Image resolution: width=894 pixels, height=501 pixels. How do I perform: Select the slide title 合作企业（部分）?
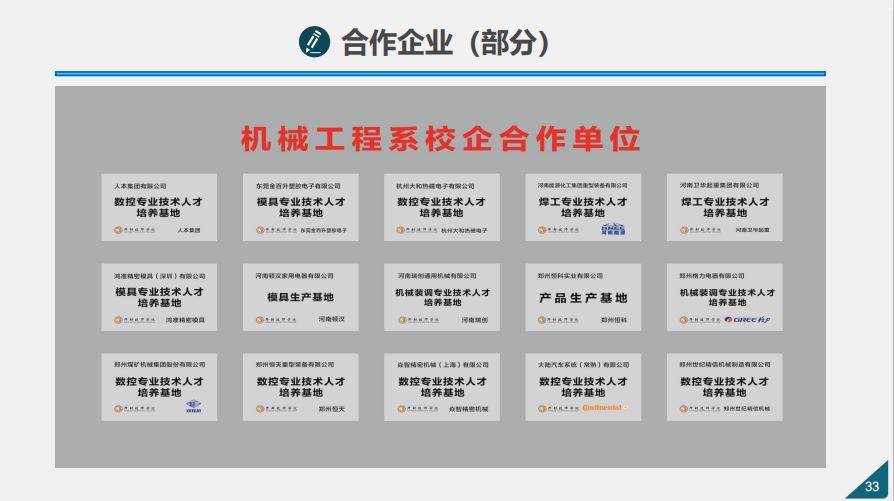[x=446, y=42]
